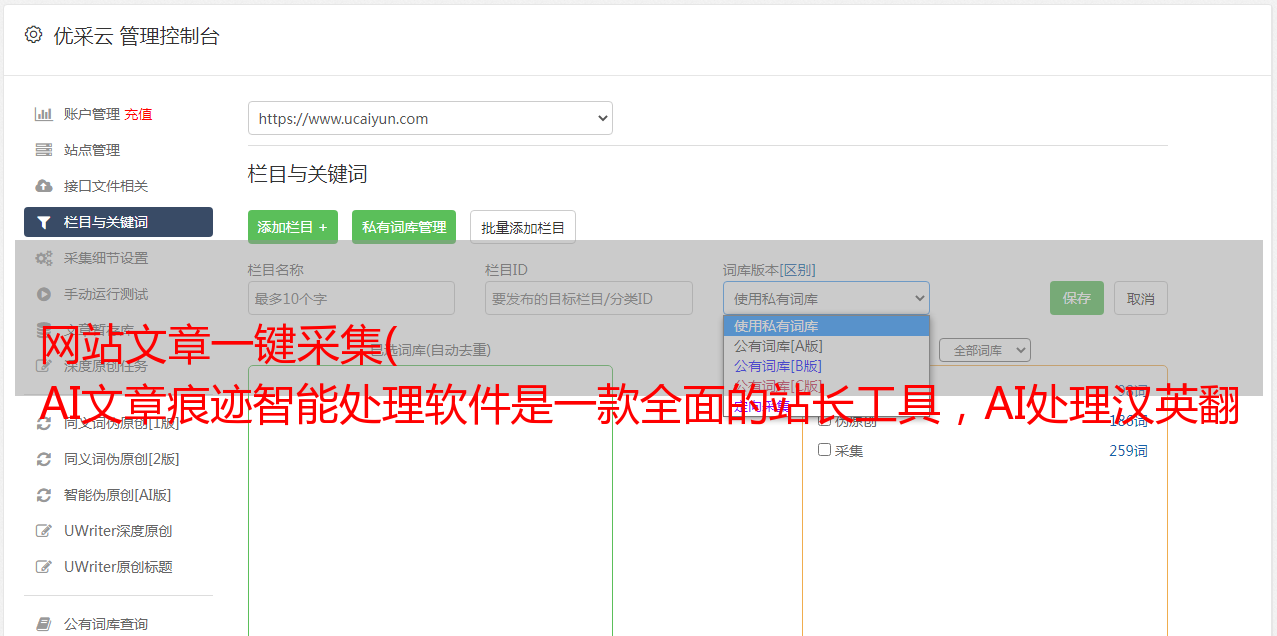Open the site URL dropdown https://www.ucaiyun.com
Screen dimensions: 1277x636
pos(430,118)
